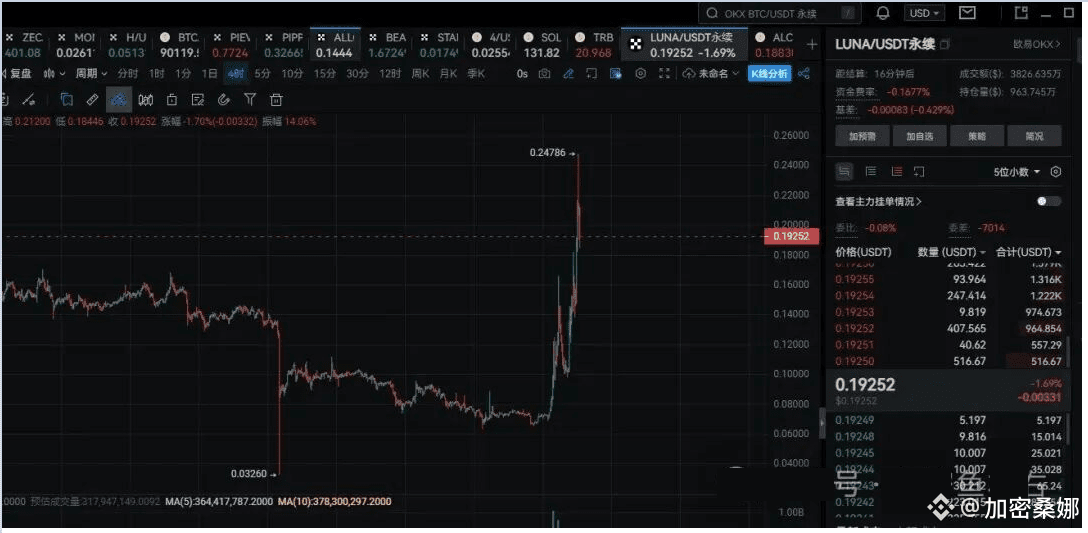The height and width of the screenshot is (533, 1088).
Task: Open the 合计(USDT) column dropdown
Action: pos(1029,251)
